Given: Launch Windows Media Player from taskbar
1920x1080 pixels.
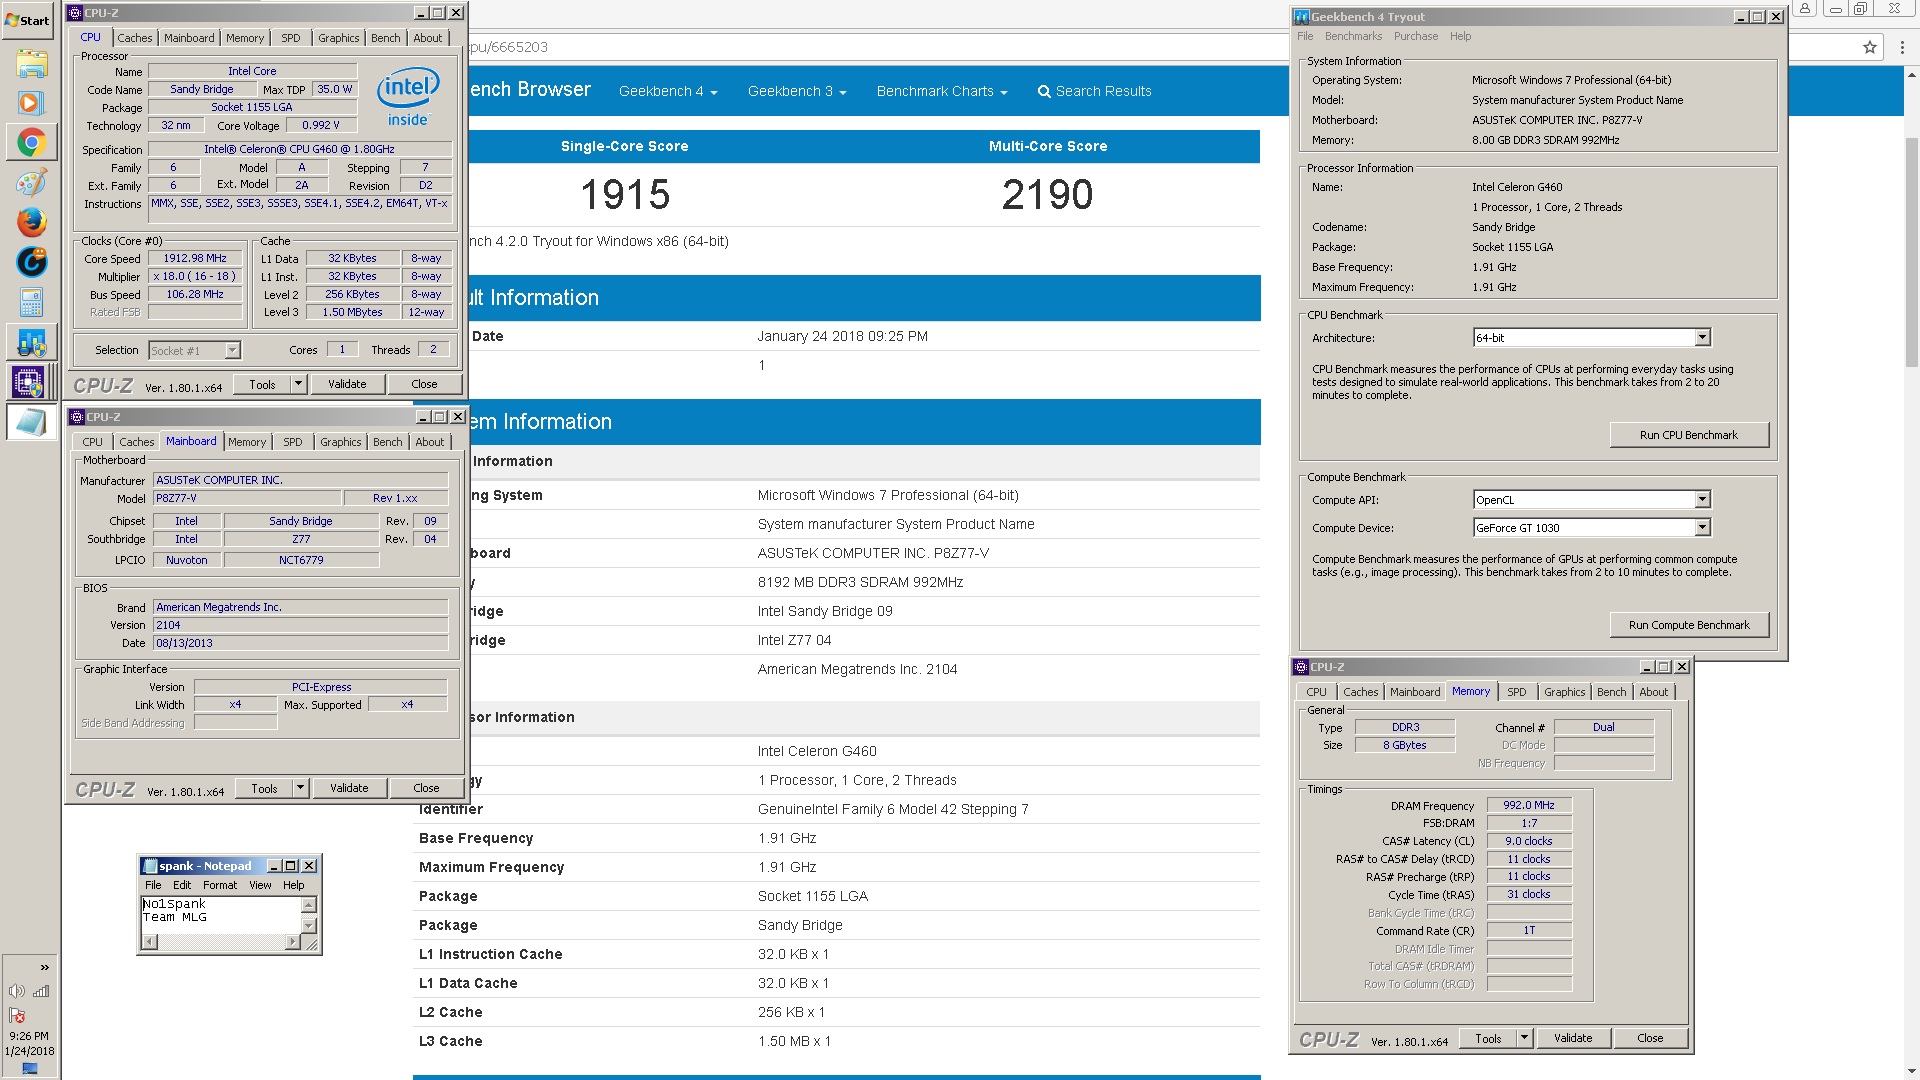Looking at the screenshot, I should click(x=31, y=103).
